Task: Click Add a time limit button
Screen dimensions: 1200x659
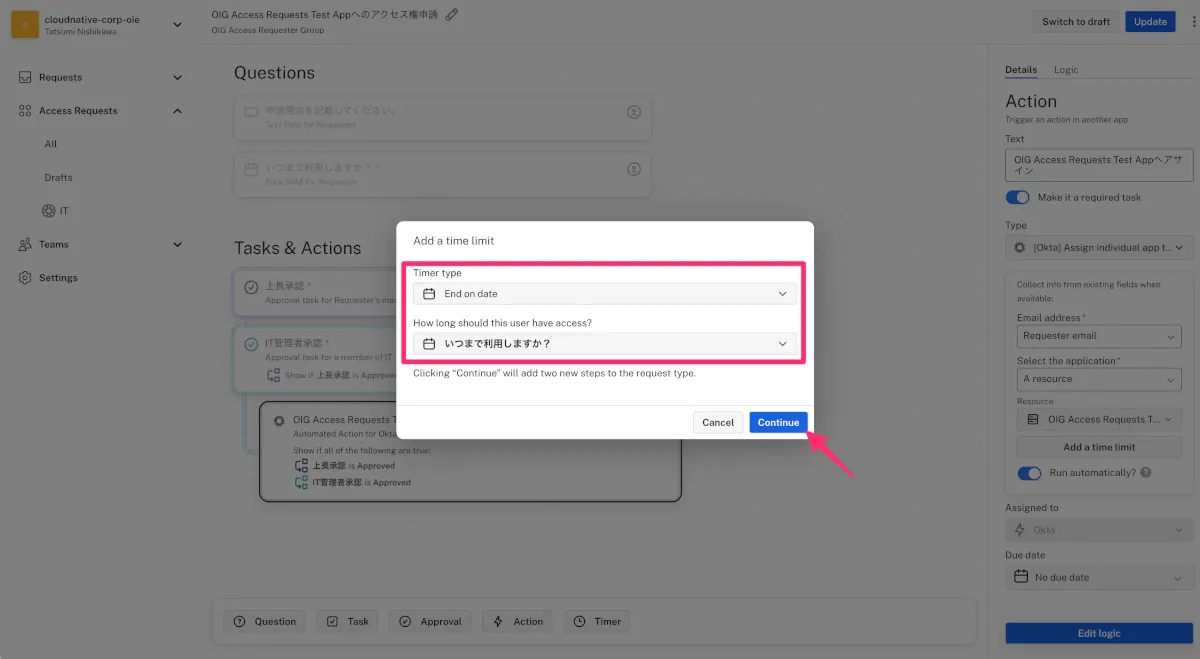Action: (1099, 447)
